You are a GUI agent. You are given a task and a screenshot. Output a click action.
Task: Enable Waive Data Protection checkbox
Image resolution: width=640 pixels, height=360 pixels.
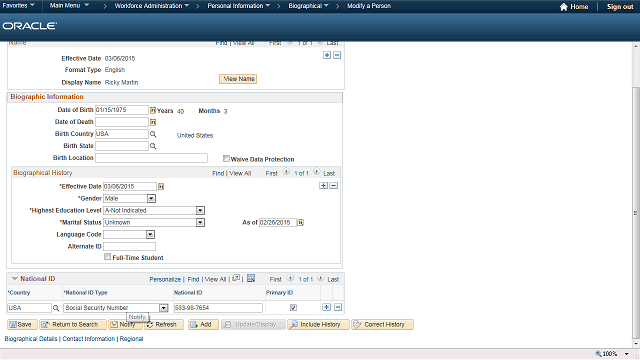(226, 158)
